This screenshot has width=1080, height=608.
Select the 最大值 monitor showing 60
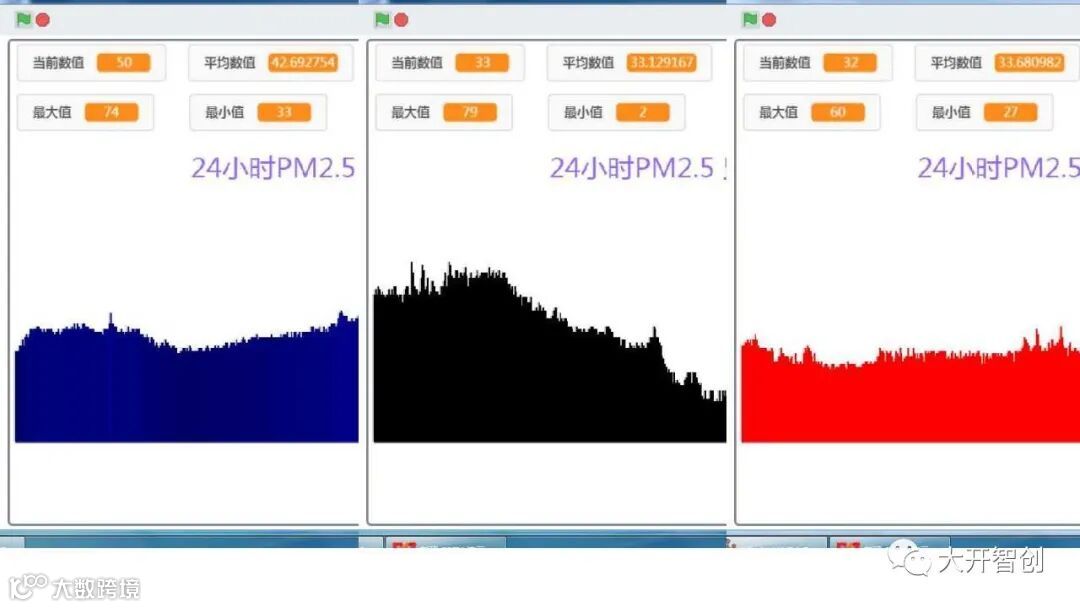(812, 112)
